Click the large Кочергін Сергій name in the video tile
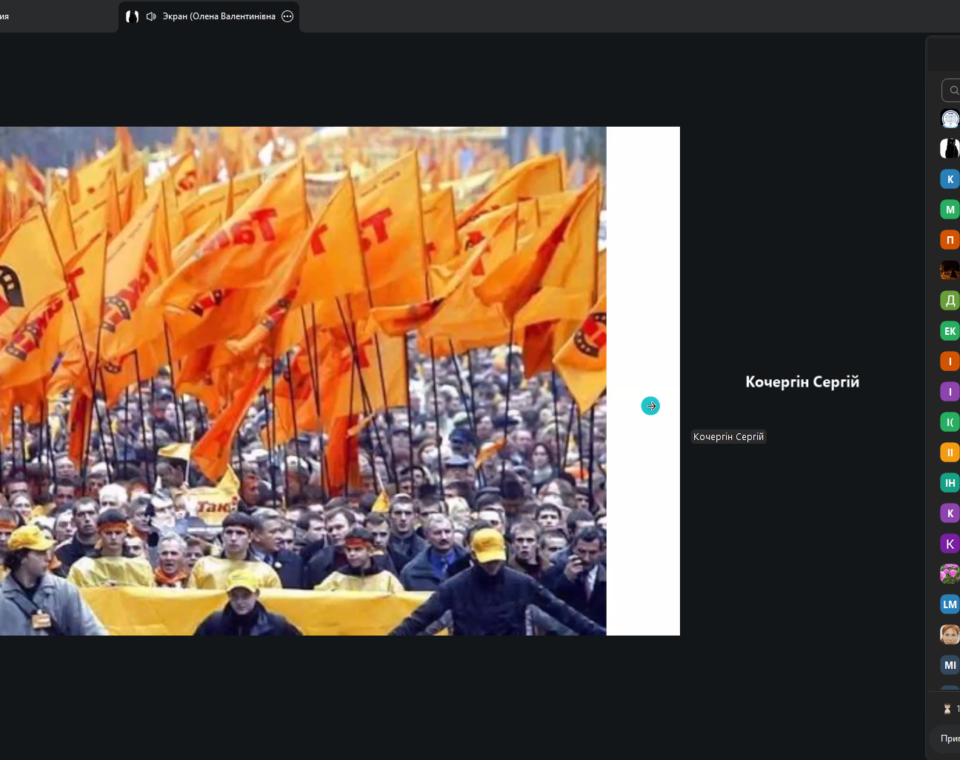 802,382
